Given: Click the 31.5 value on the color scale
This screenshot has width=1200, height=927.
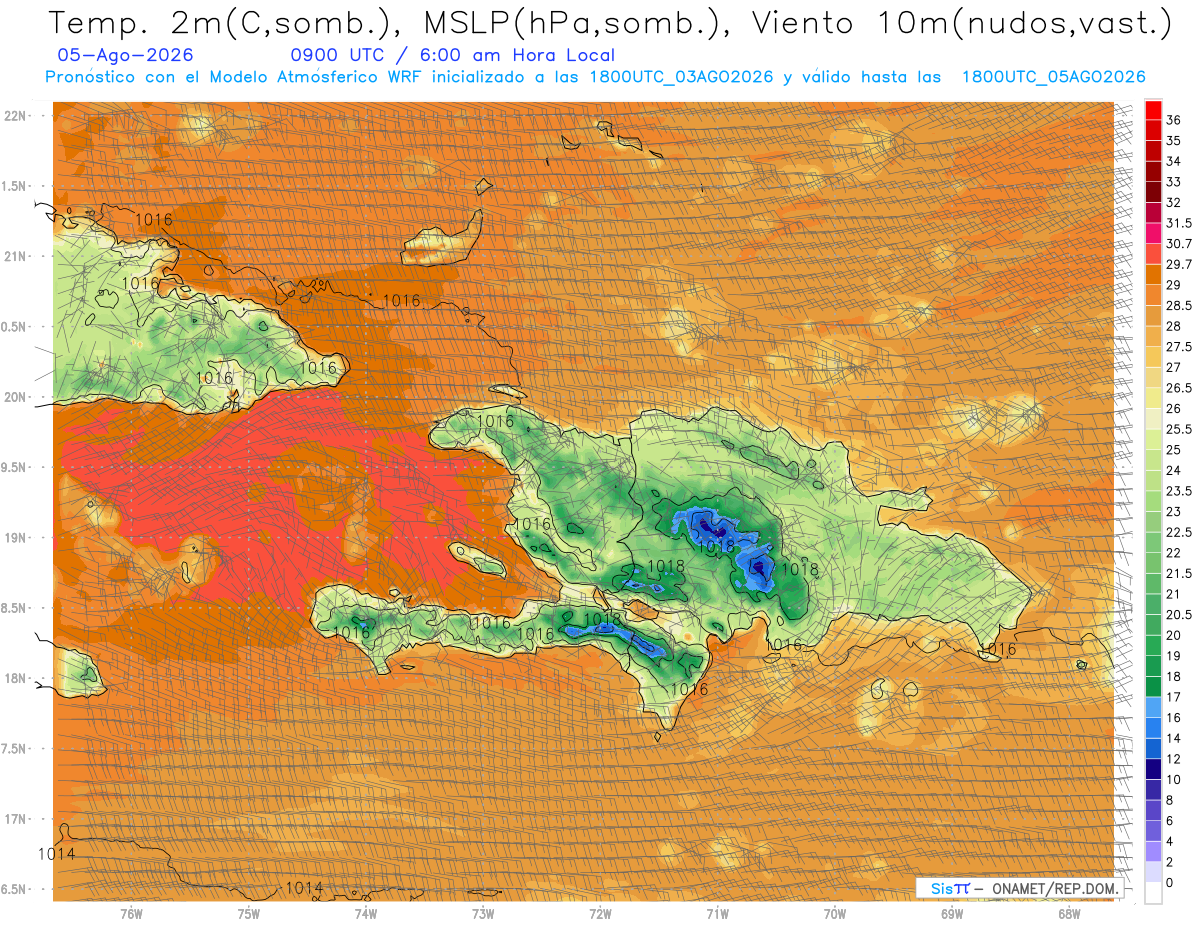Looking at the screenshot, I should pyautogui.click(x=1179, y=223).
